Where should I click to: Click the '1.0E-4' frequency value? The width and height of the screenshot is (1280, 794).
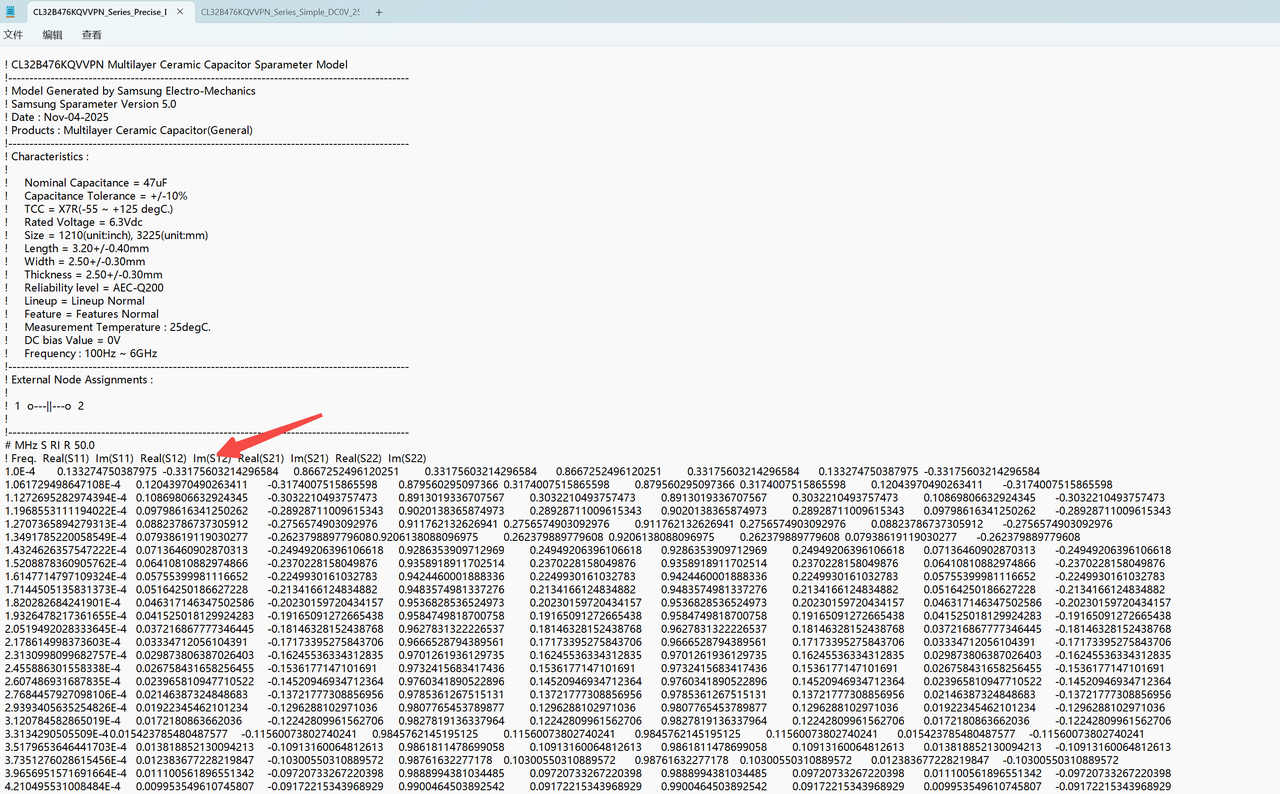pos(20,471)
